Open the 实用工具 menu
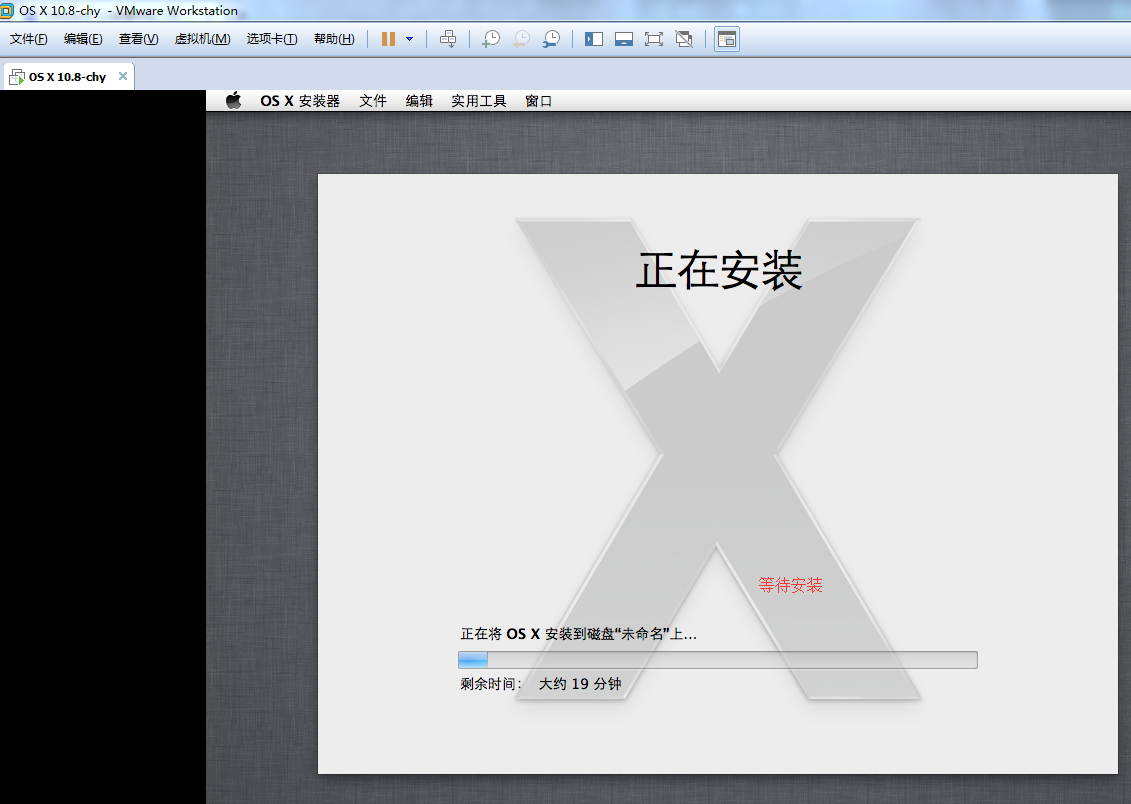The width and height of the screenshot is (1131, 804). (479, 101)
